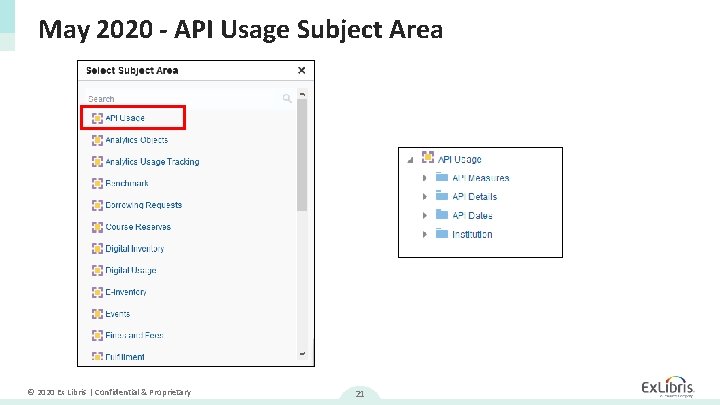Select Analytics Objects text

click(137, 140)
